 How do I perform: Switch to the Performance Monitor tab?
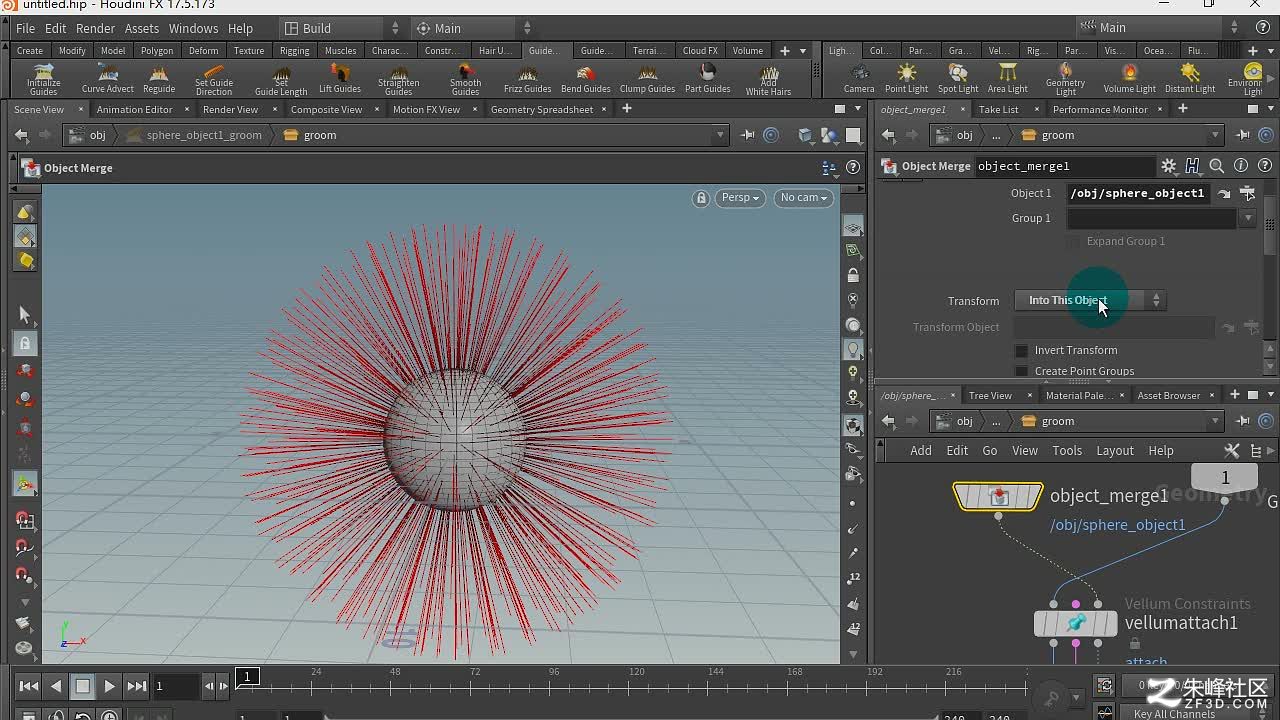click(1100, 109)
